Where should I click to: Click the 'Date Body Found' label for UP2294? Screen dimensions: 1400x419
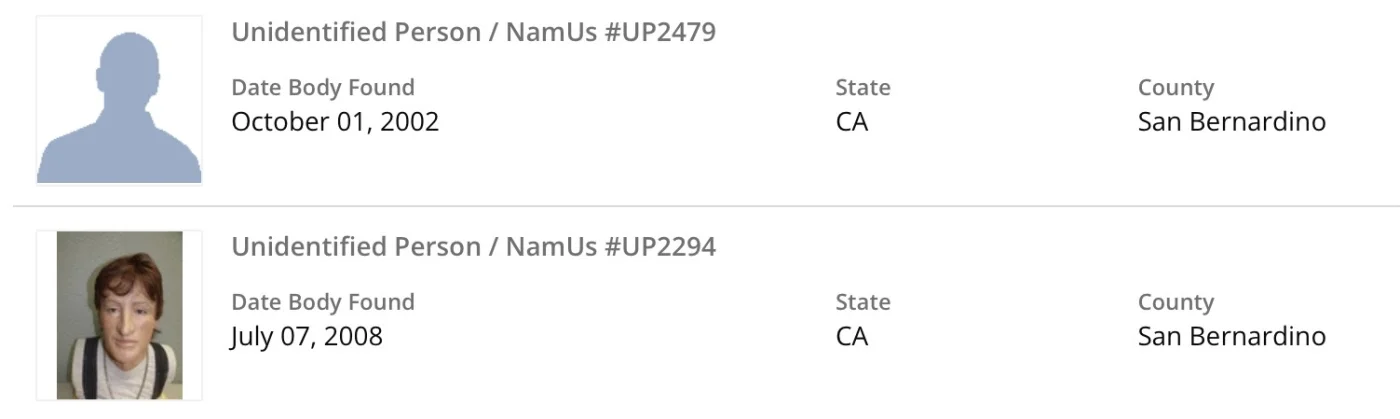pos(322,302)
